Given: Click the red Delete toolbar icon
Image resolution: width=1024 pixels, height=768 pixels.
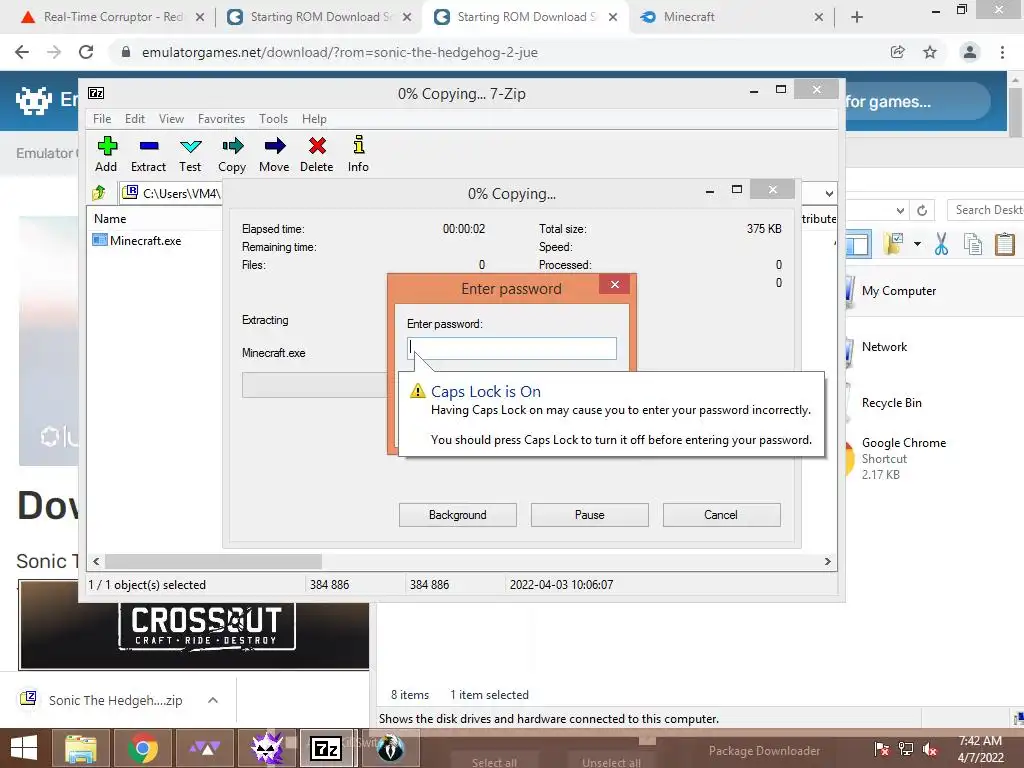Looking at the screenshot, I should tap(317, 154).
